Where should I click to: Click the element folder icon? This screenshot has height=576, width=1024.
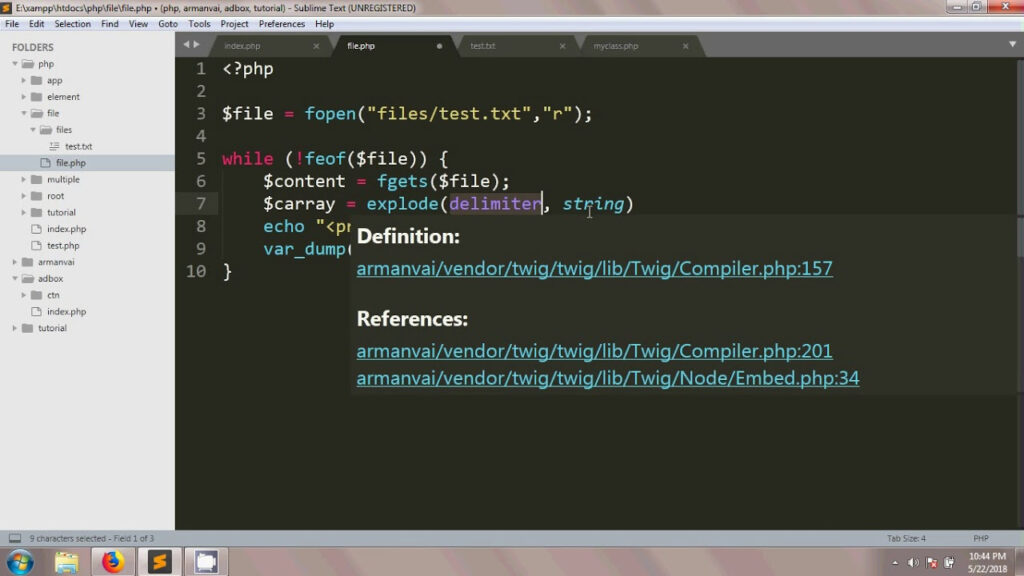coord(37,97)
